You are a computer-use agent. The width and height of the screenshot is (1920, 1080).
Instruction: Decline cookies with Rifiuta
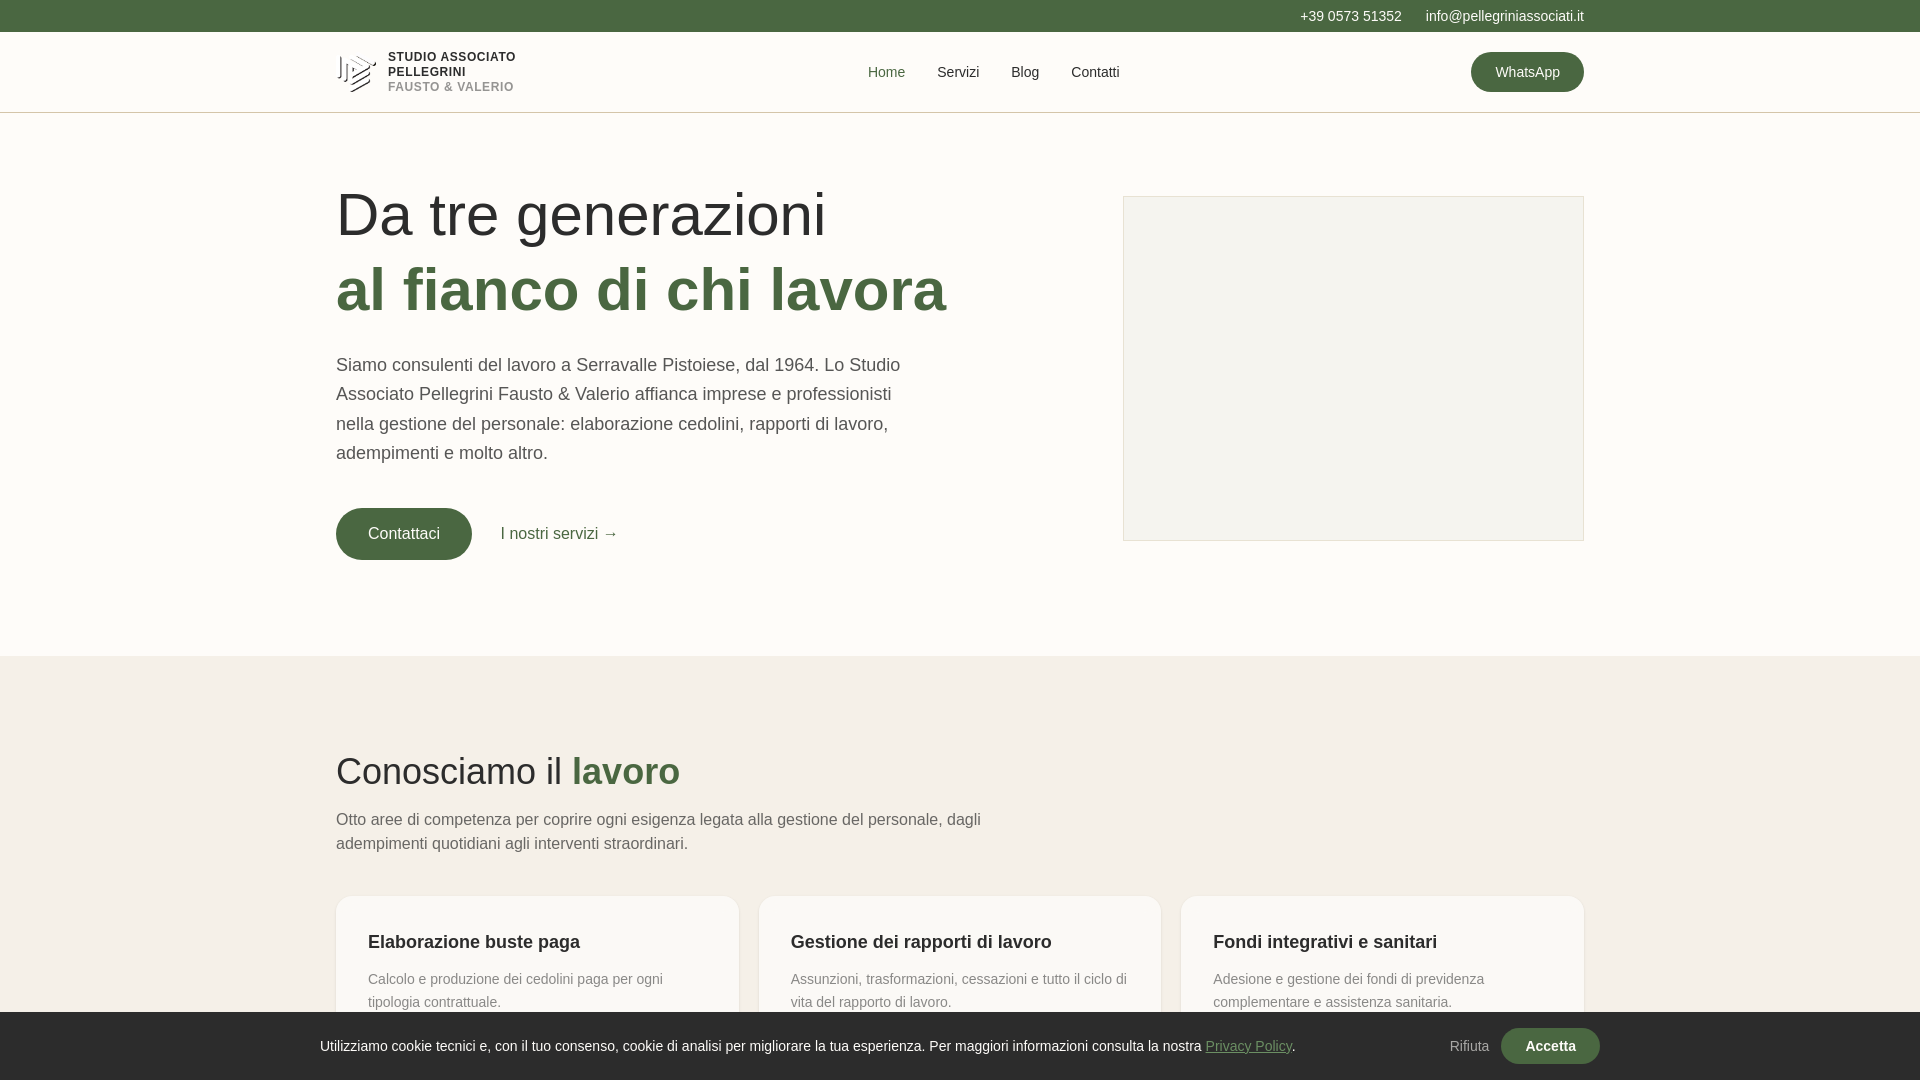[x=1469, y=1046]
